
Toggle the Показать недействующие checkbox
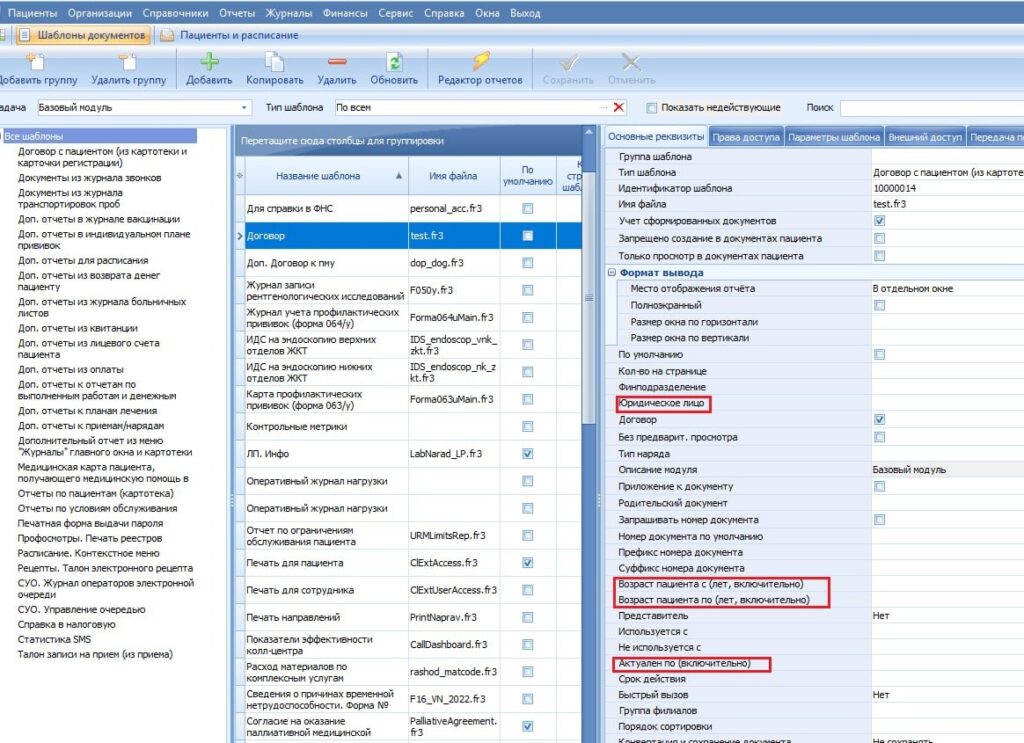point(651,108)
